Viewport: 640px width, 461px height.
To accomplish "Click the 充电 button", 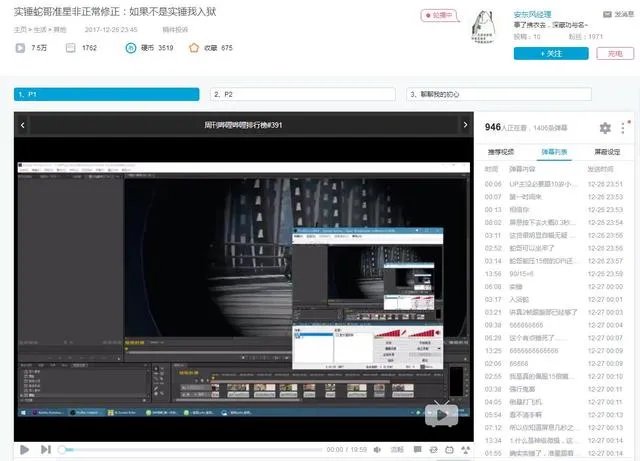I will click(615, 53).
